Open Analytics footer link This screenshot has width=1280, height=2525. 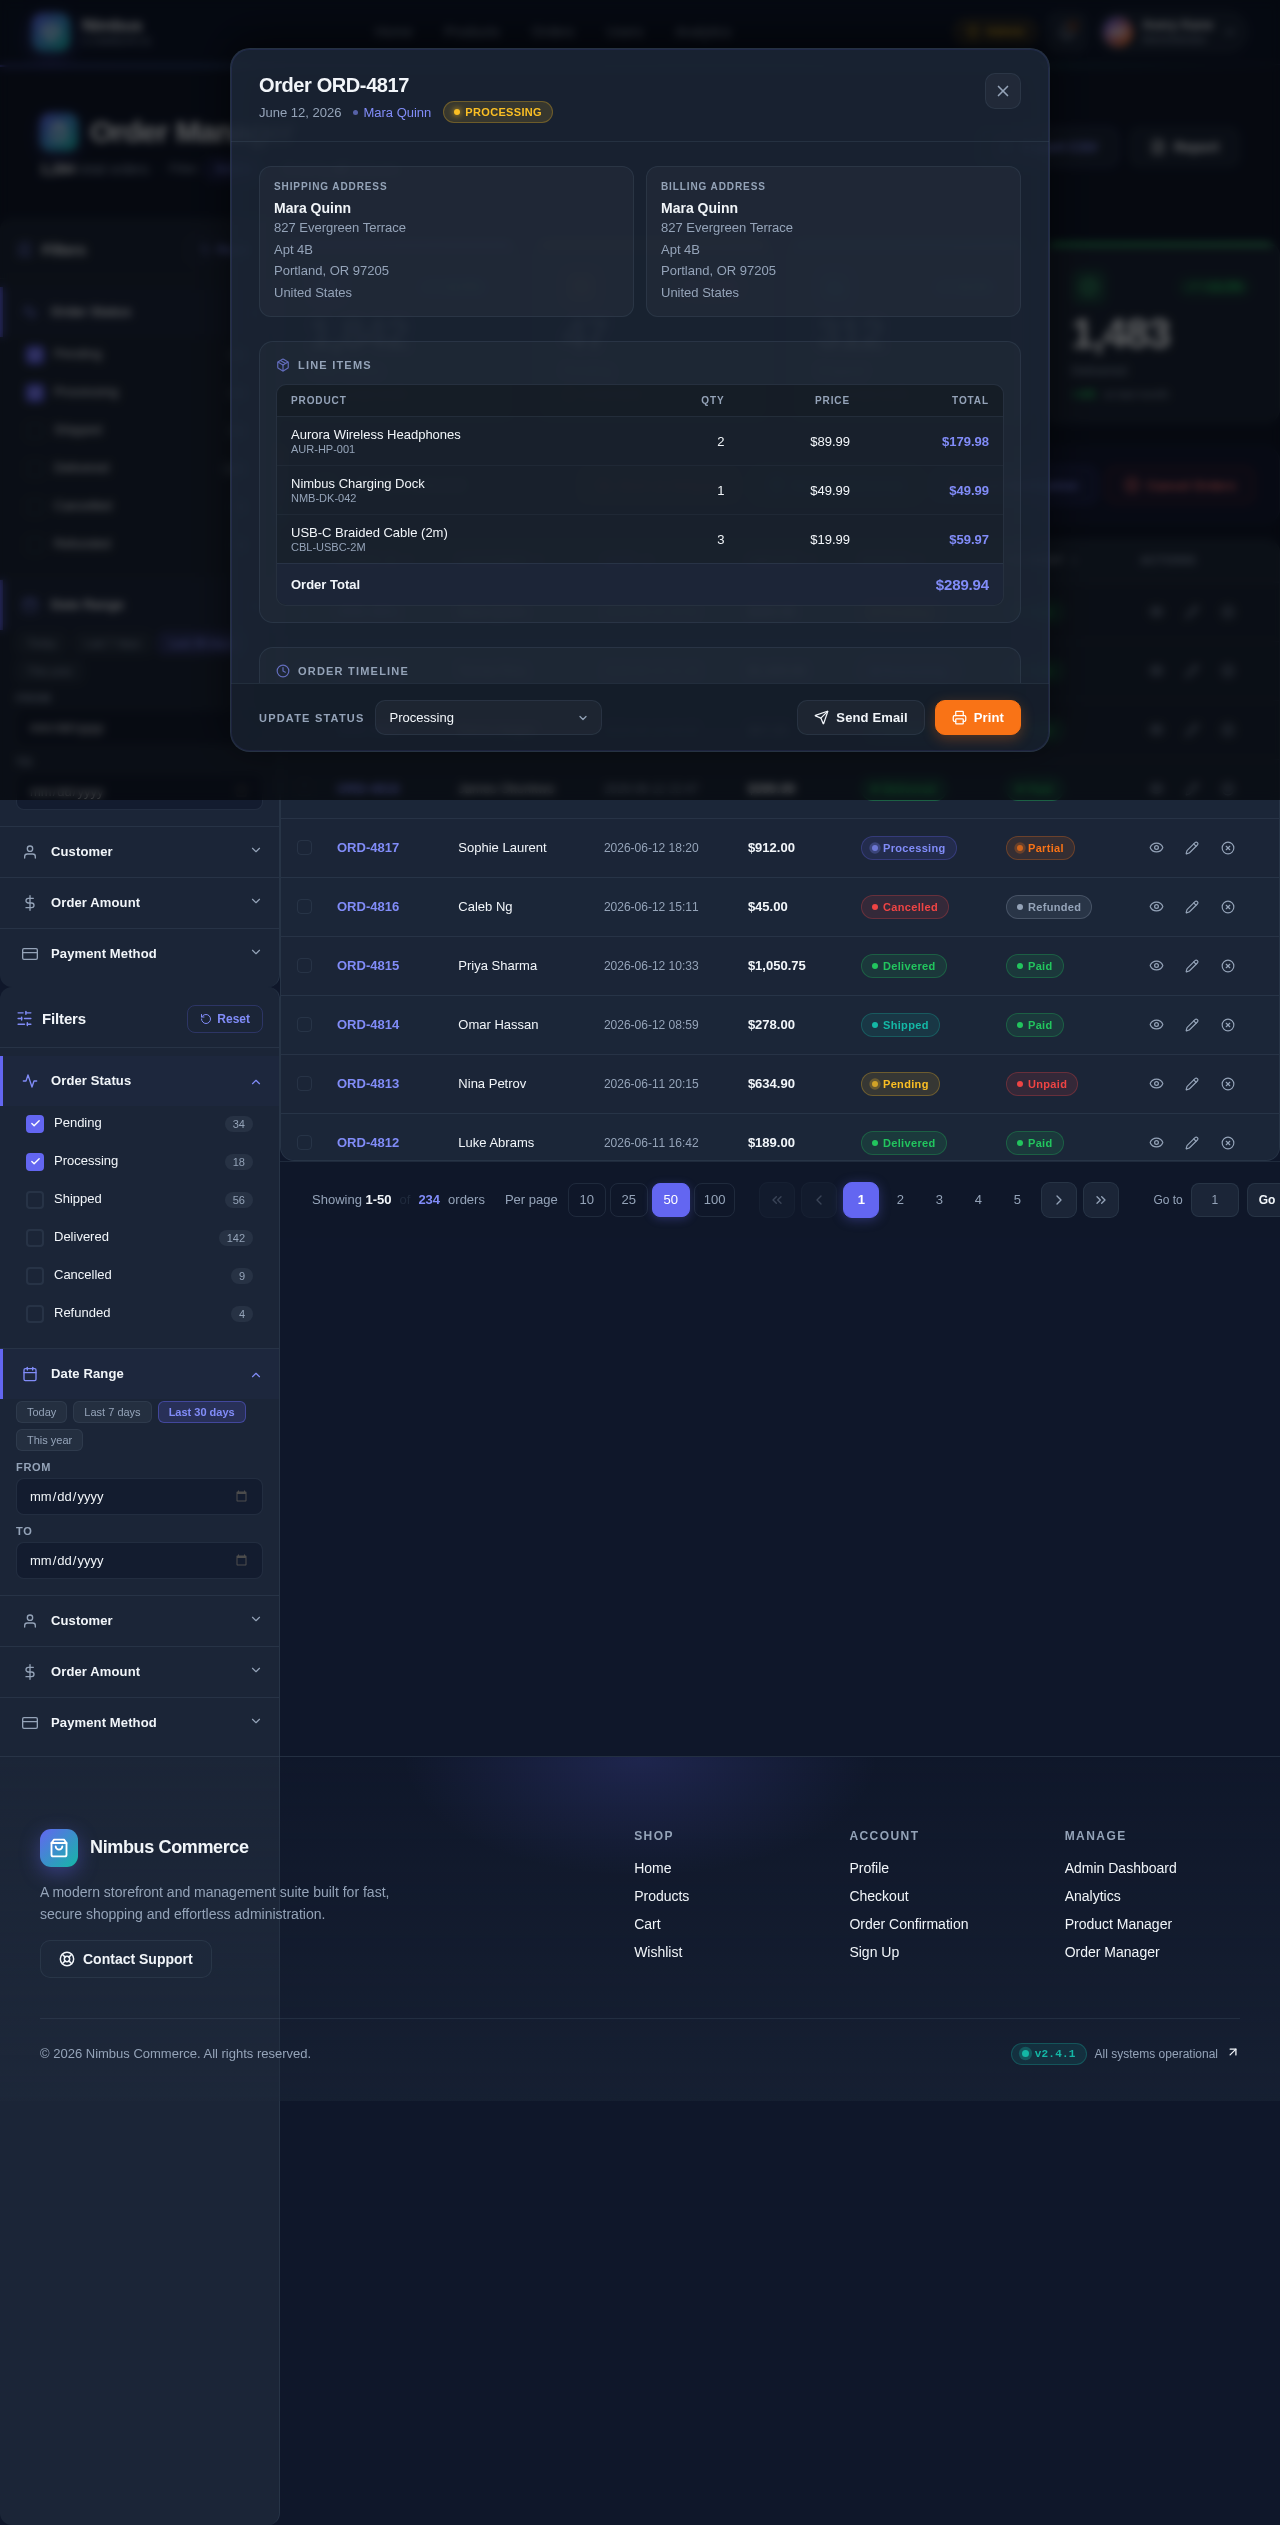(1093, 1896)
